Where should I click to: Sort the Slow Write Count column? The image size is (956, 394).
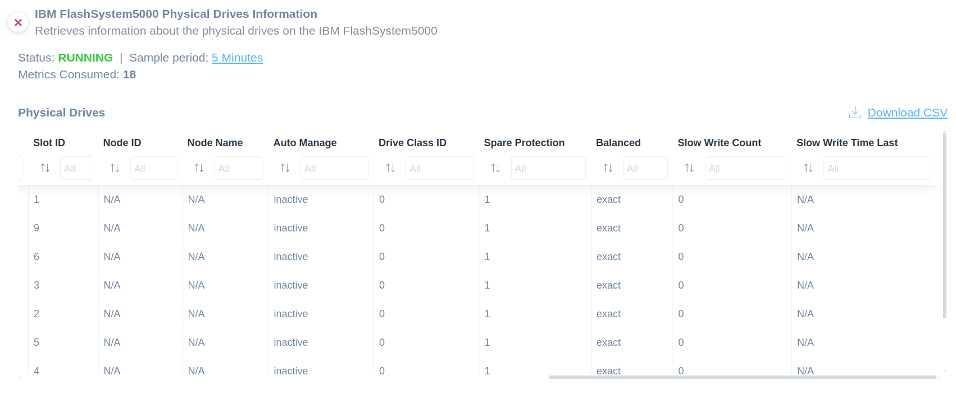689,168
